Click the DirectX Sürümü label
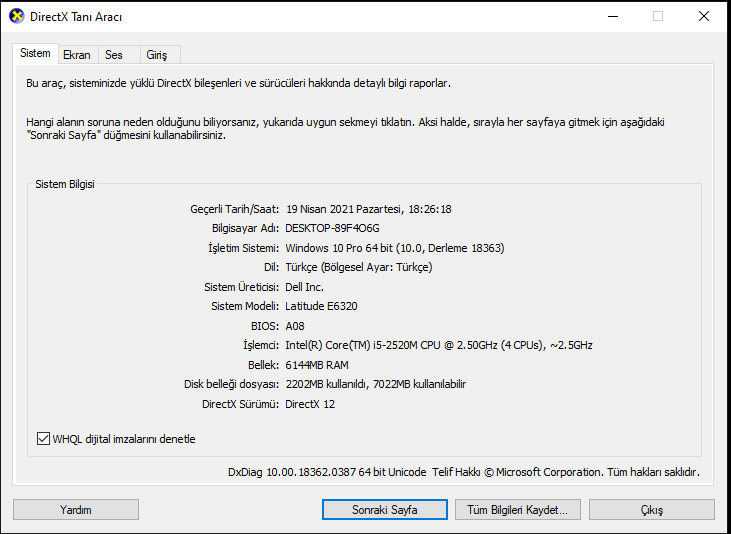Image resolution: width=731 pixels, height=534 pixels. point(241,404)
